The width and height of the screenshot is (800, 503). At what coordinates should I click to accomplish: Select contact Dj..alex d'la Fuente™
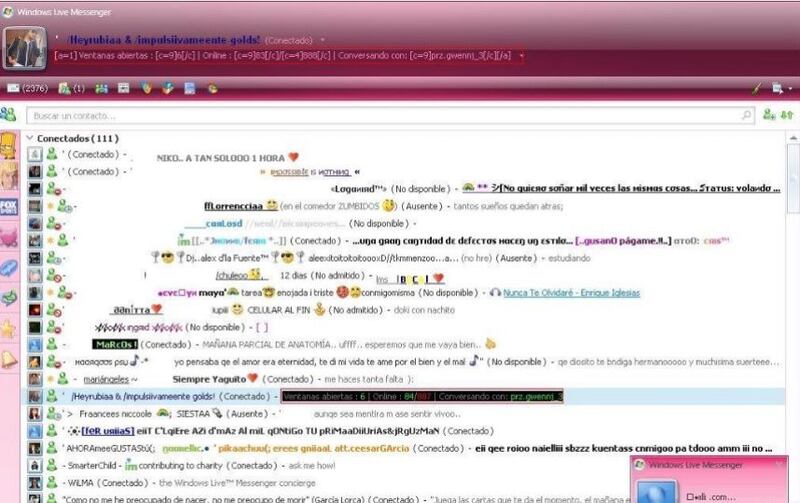pos(406,258)
